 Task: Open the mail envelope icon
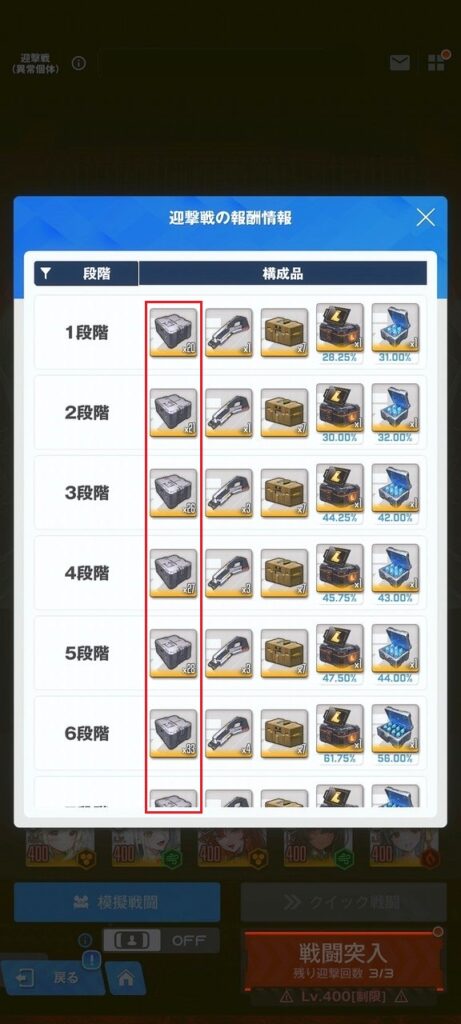(400, 63)
